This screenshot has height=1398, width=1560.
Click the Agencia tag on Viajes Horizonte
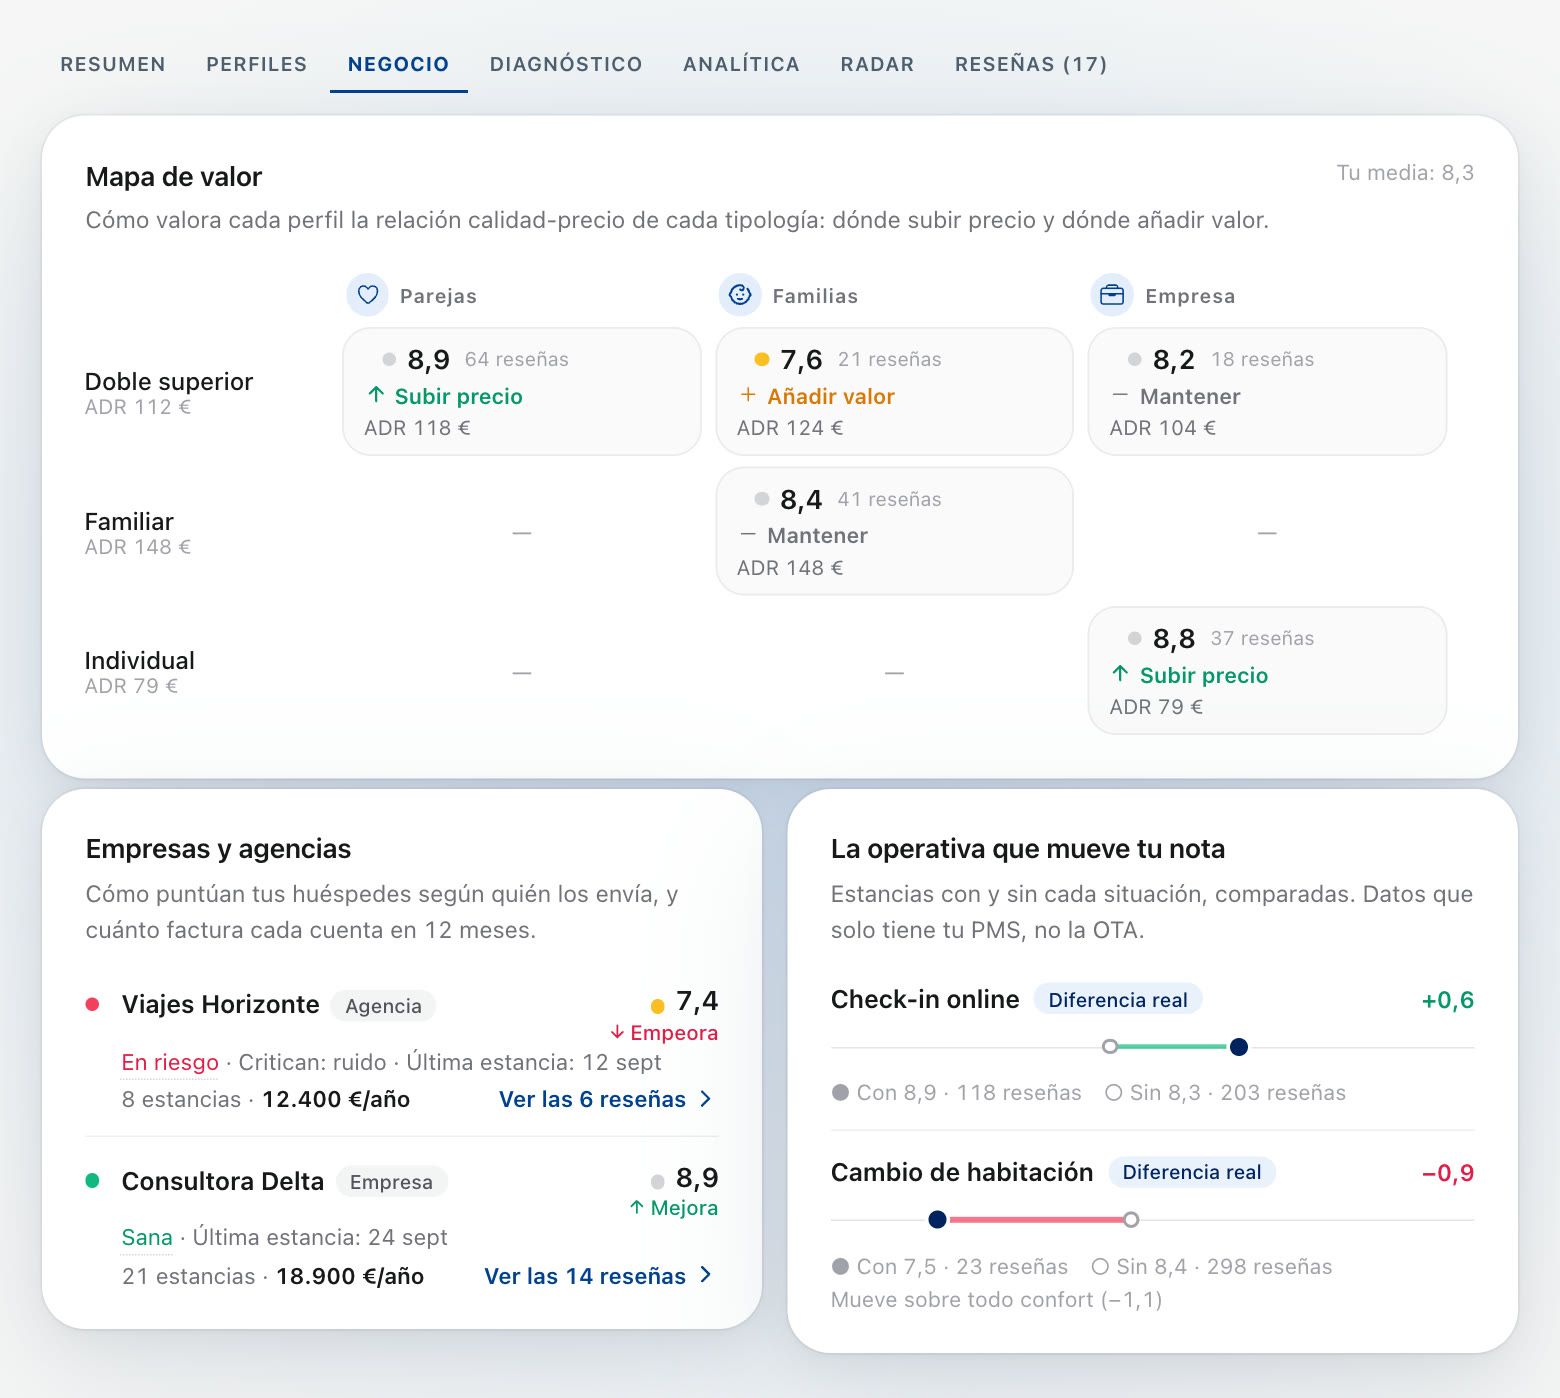coord(383,1006)
